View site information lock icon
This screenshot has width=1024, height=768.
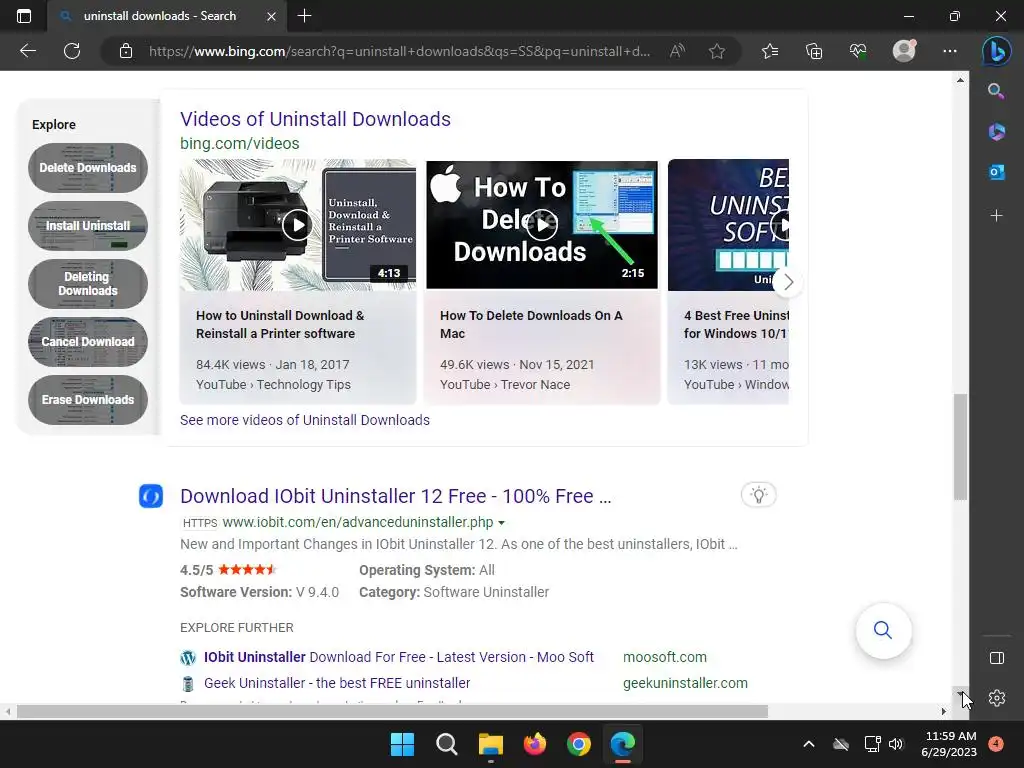pos(126,51)
